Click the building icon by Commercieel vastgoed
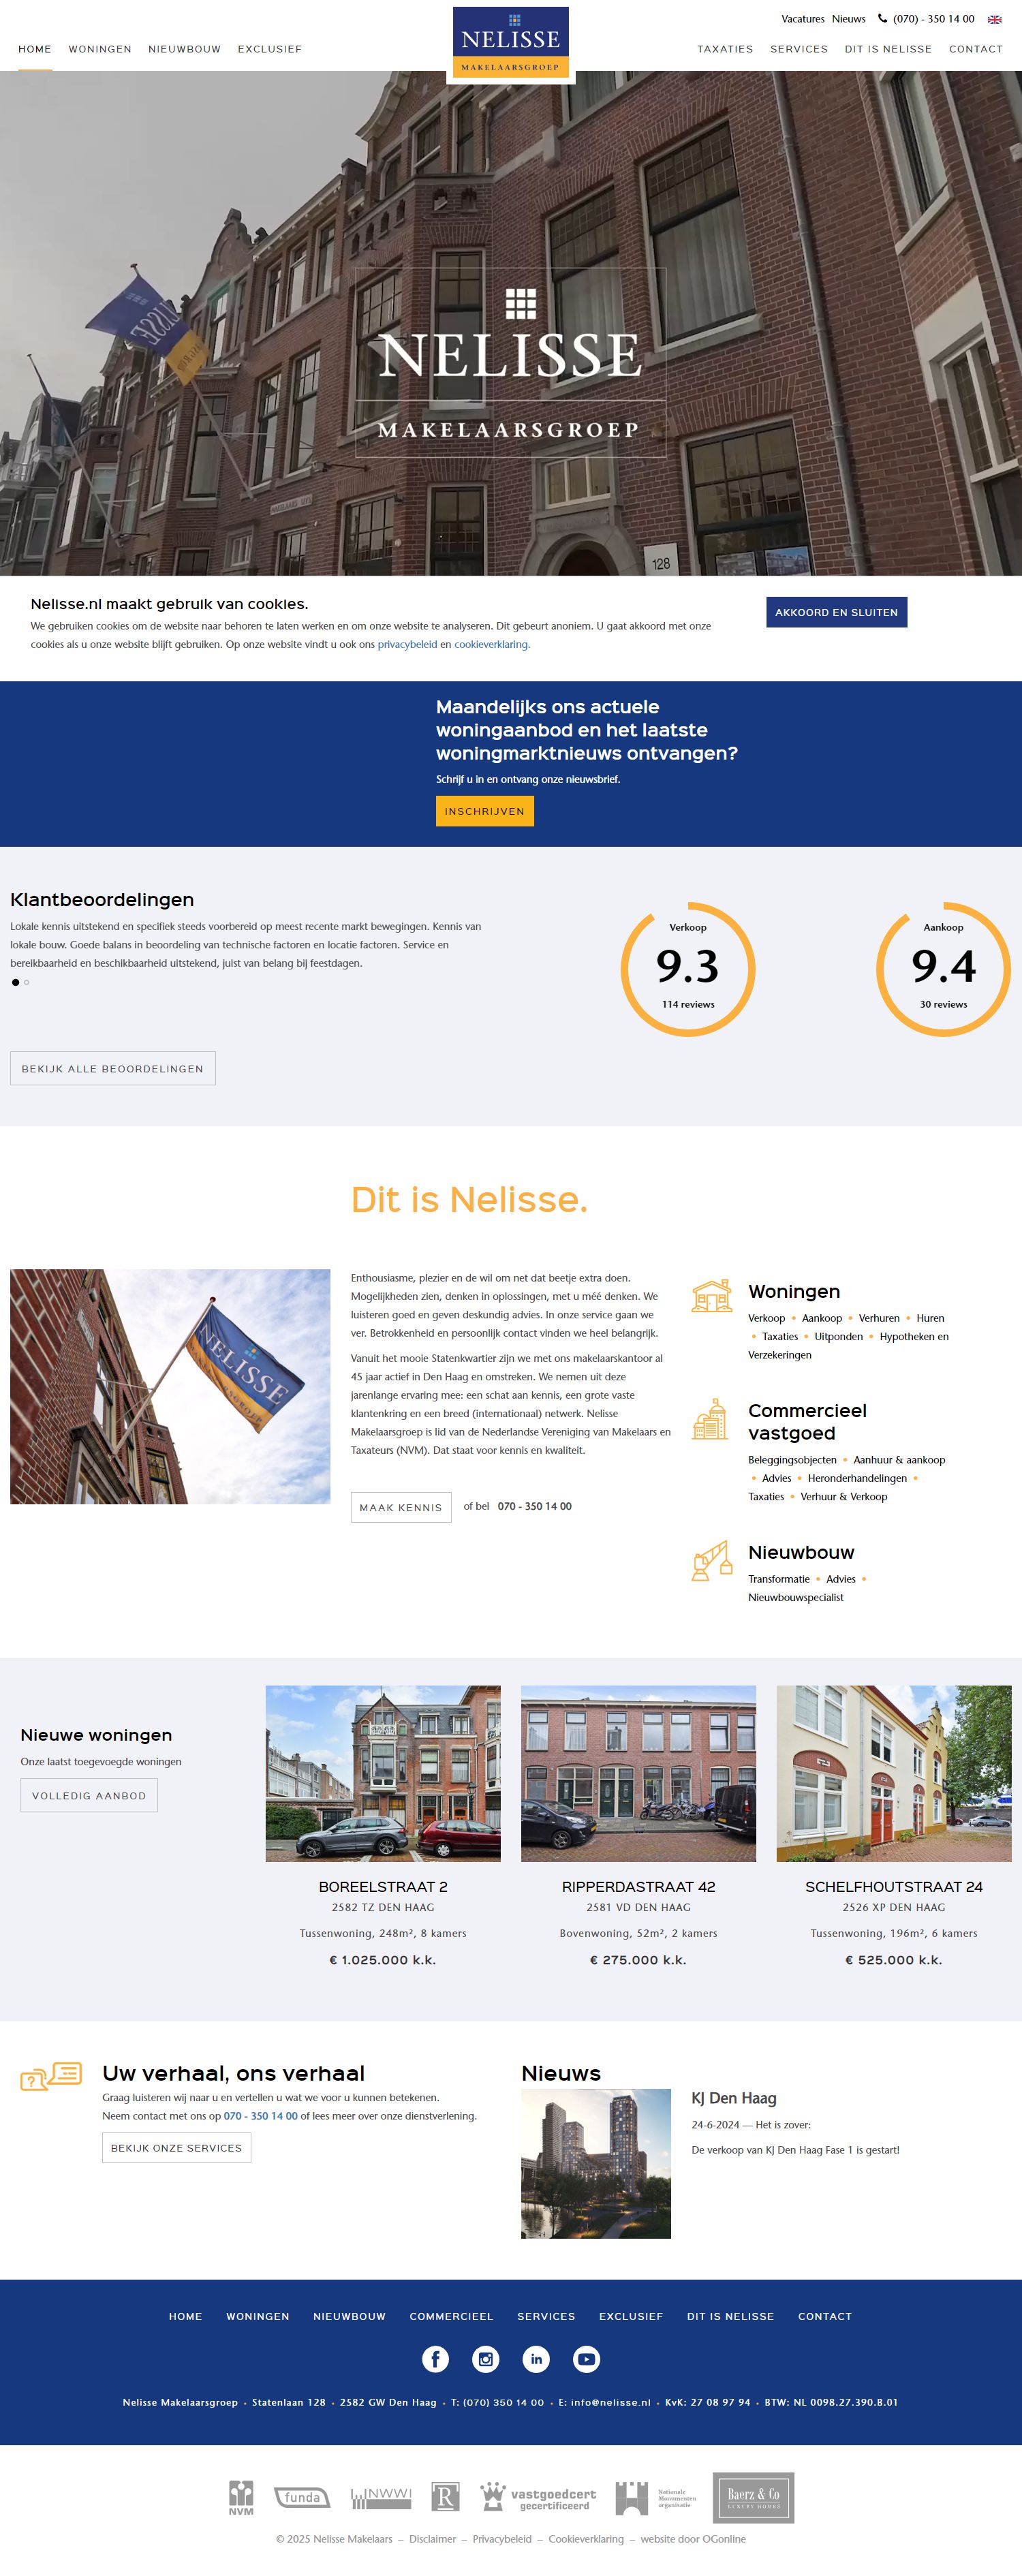Image resolution: width=1022 pixels, height=2576 pixels. pyautogui.click(x=710, y=1418)
